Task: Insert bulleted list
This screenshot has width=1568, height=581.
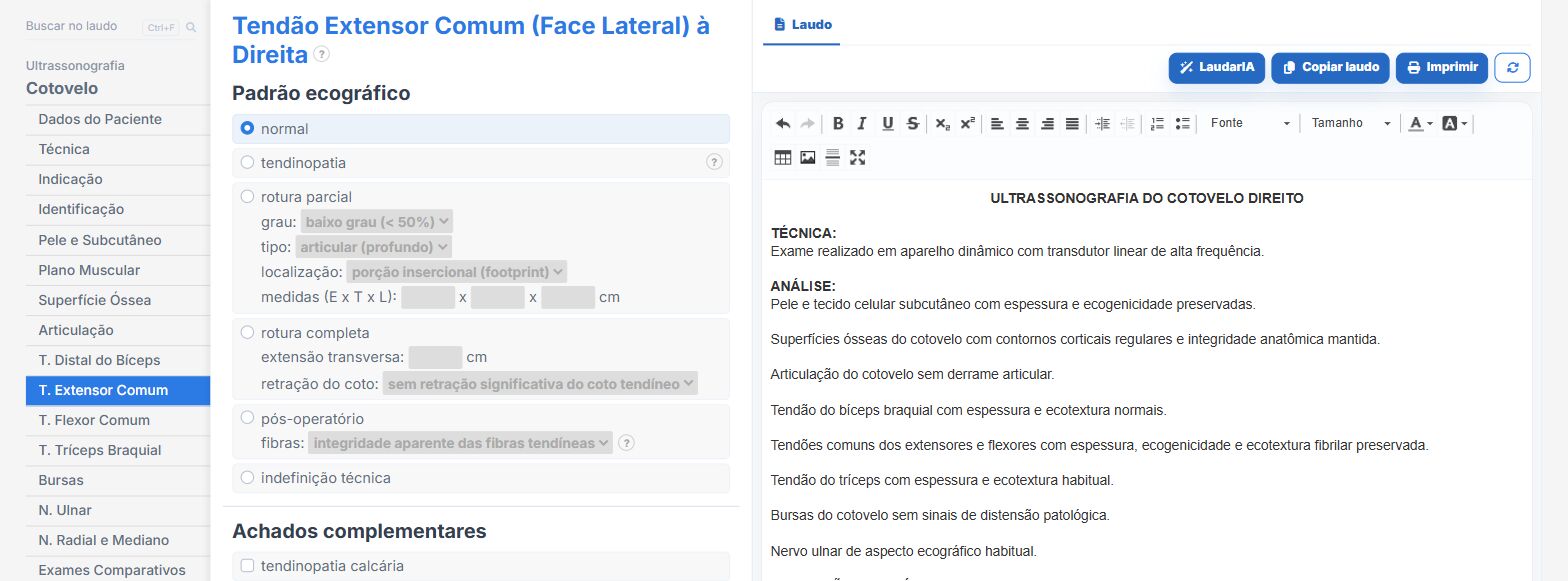Action: 1182,124
